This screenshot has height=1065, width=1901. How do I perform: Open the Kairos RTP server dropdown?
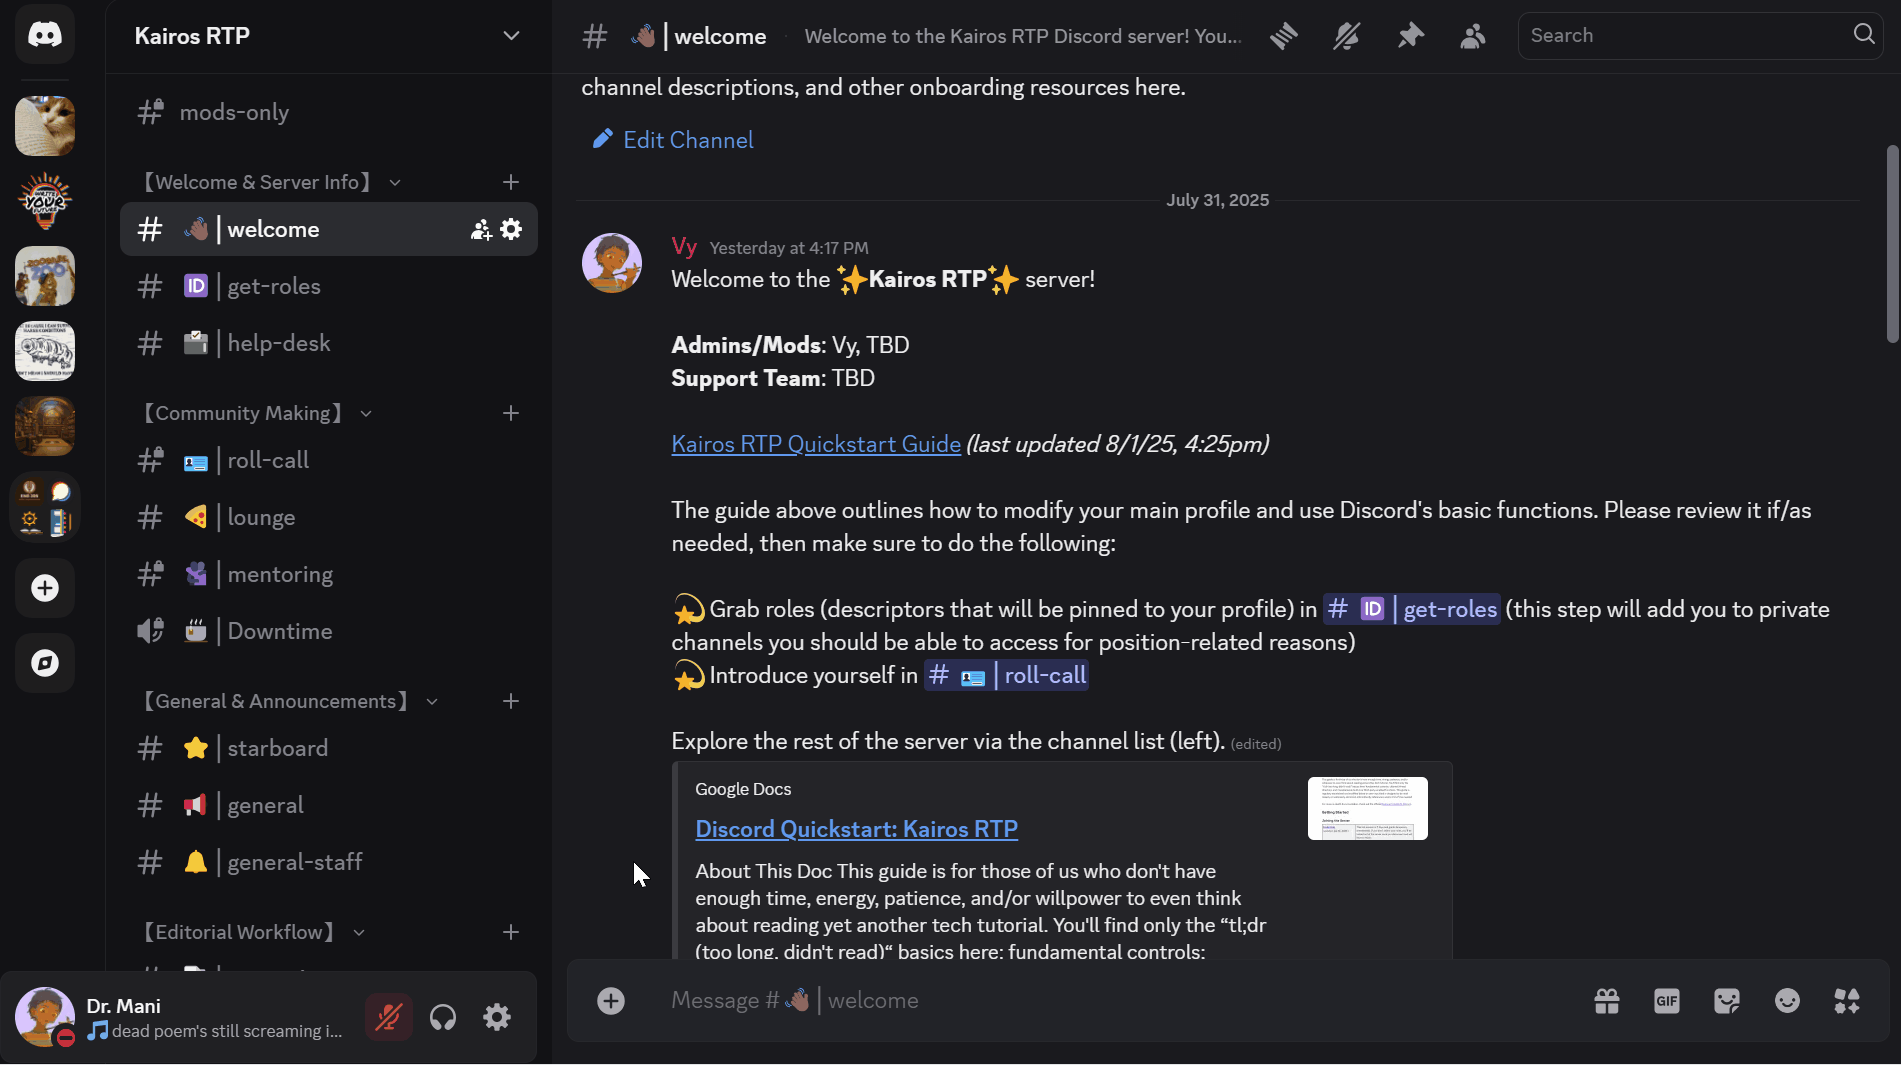pyautogui.click(x=511, y=36)
